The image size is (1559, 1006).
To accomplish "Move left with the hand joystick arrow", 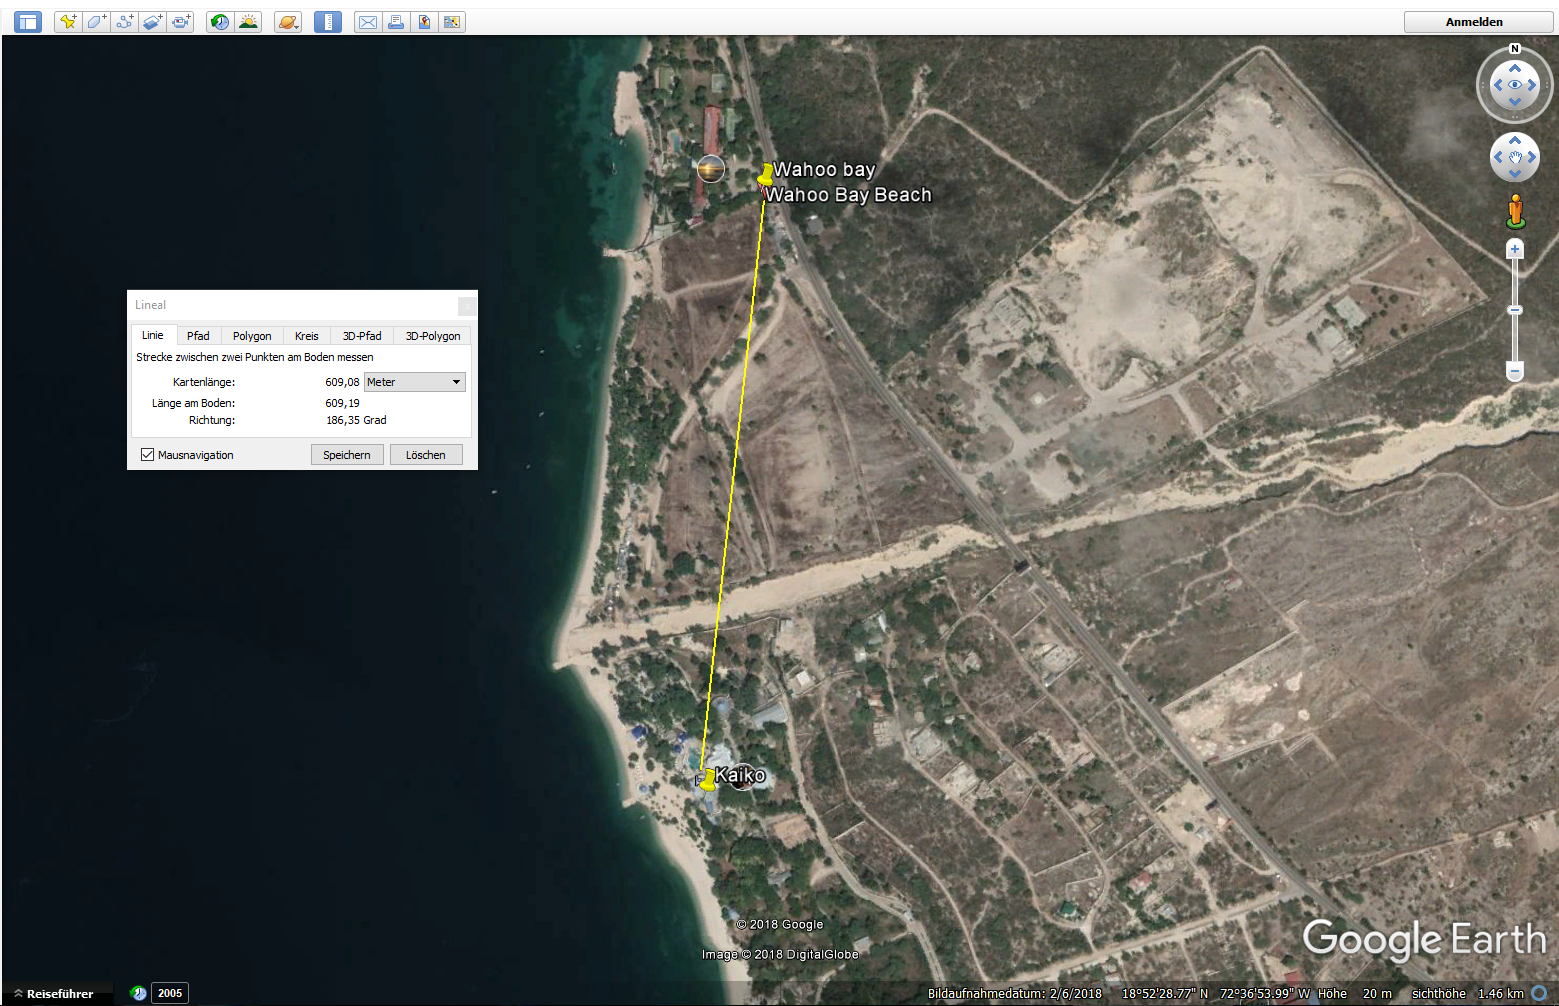I will (x=1498, y=157).
